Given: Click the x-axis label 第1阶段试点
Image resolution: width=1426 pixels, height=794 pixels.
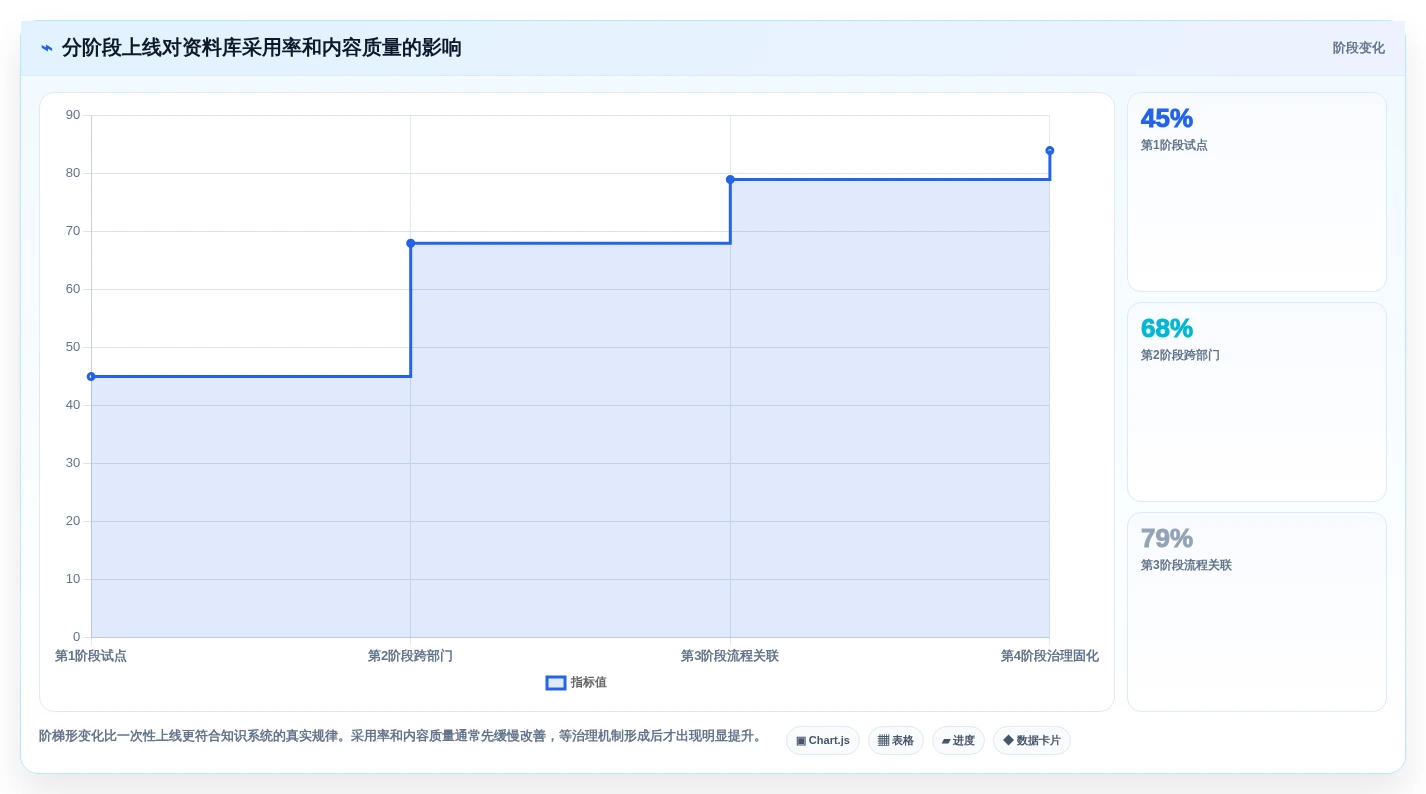Looking at the screenshot, I should [x=91, y=656].
